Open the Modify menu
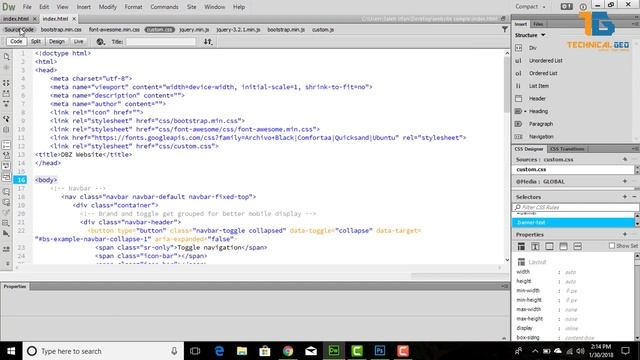 [x=107, y=7]
